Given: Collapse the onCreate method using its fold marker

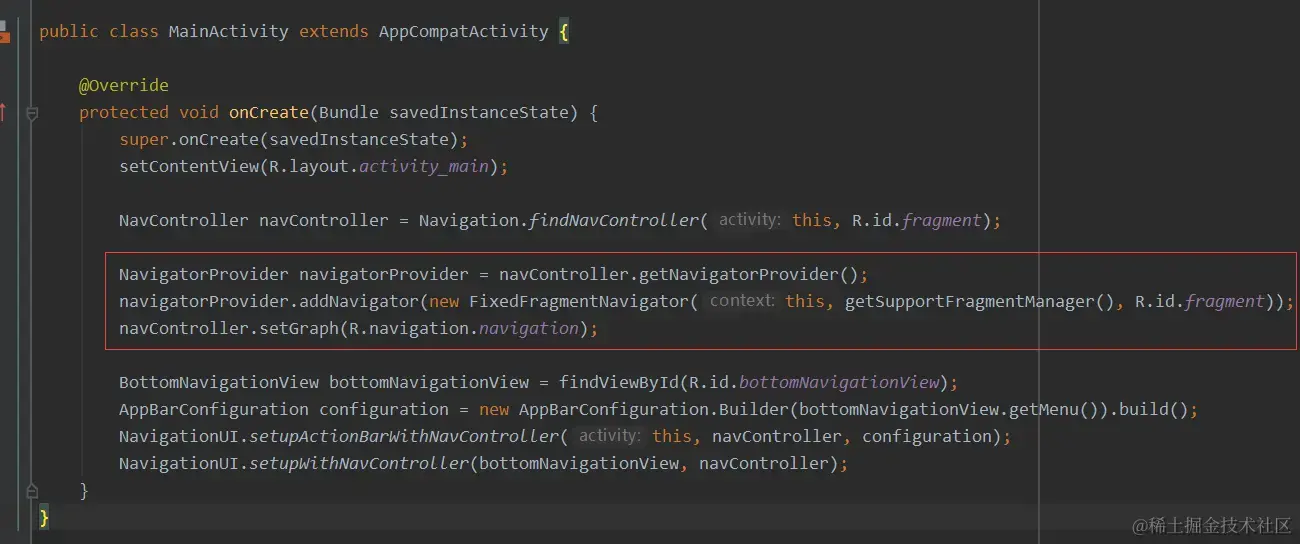Looking at the screenshot, I should [32, 114].
